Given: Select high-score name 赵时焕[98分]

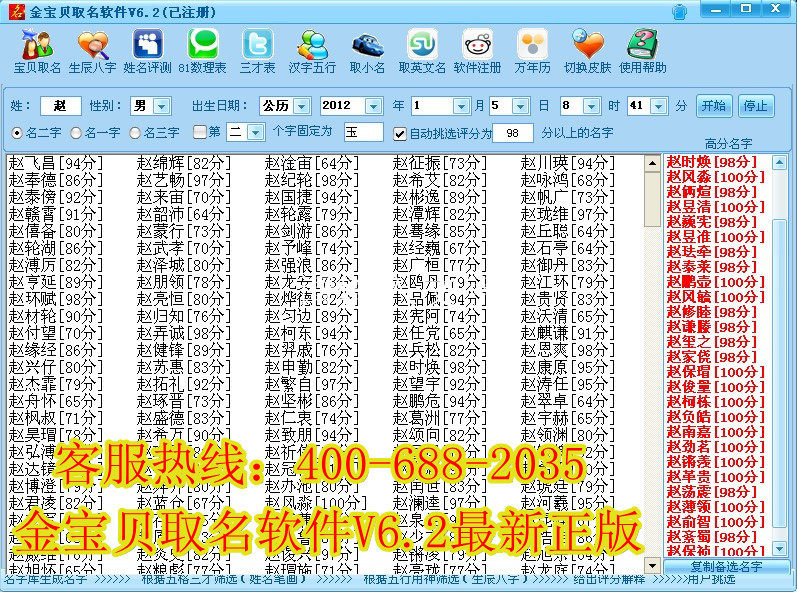Looking at the screenshot, I should (x=712, y=162).
